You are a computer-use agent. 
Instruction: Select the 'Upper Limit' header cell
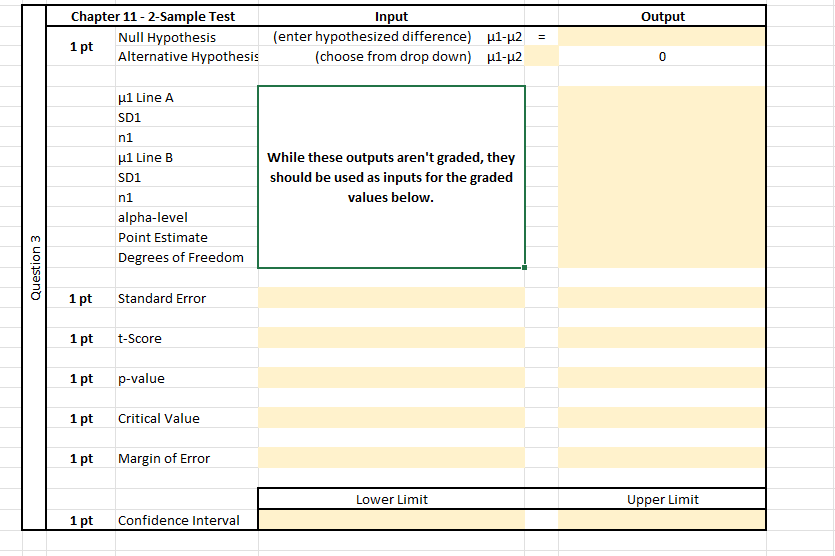click(x=662, y=499)
